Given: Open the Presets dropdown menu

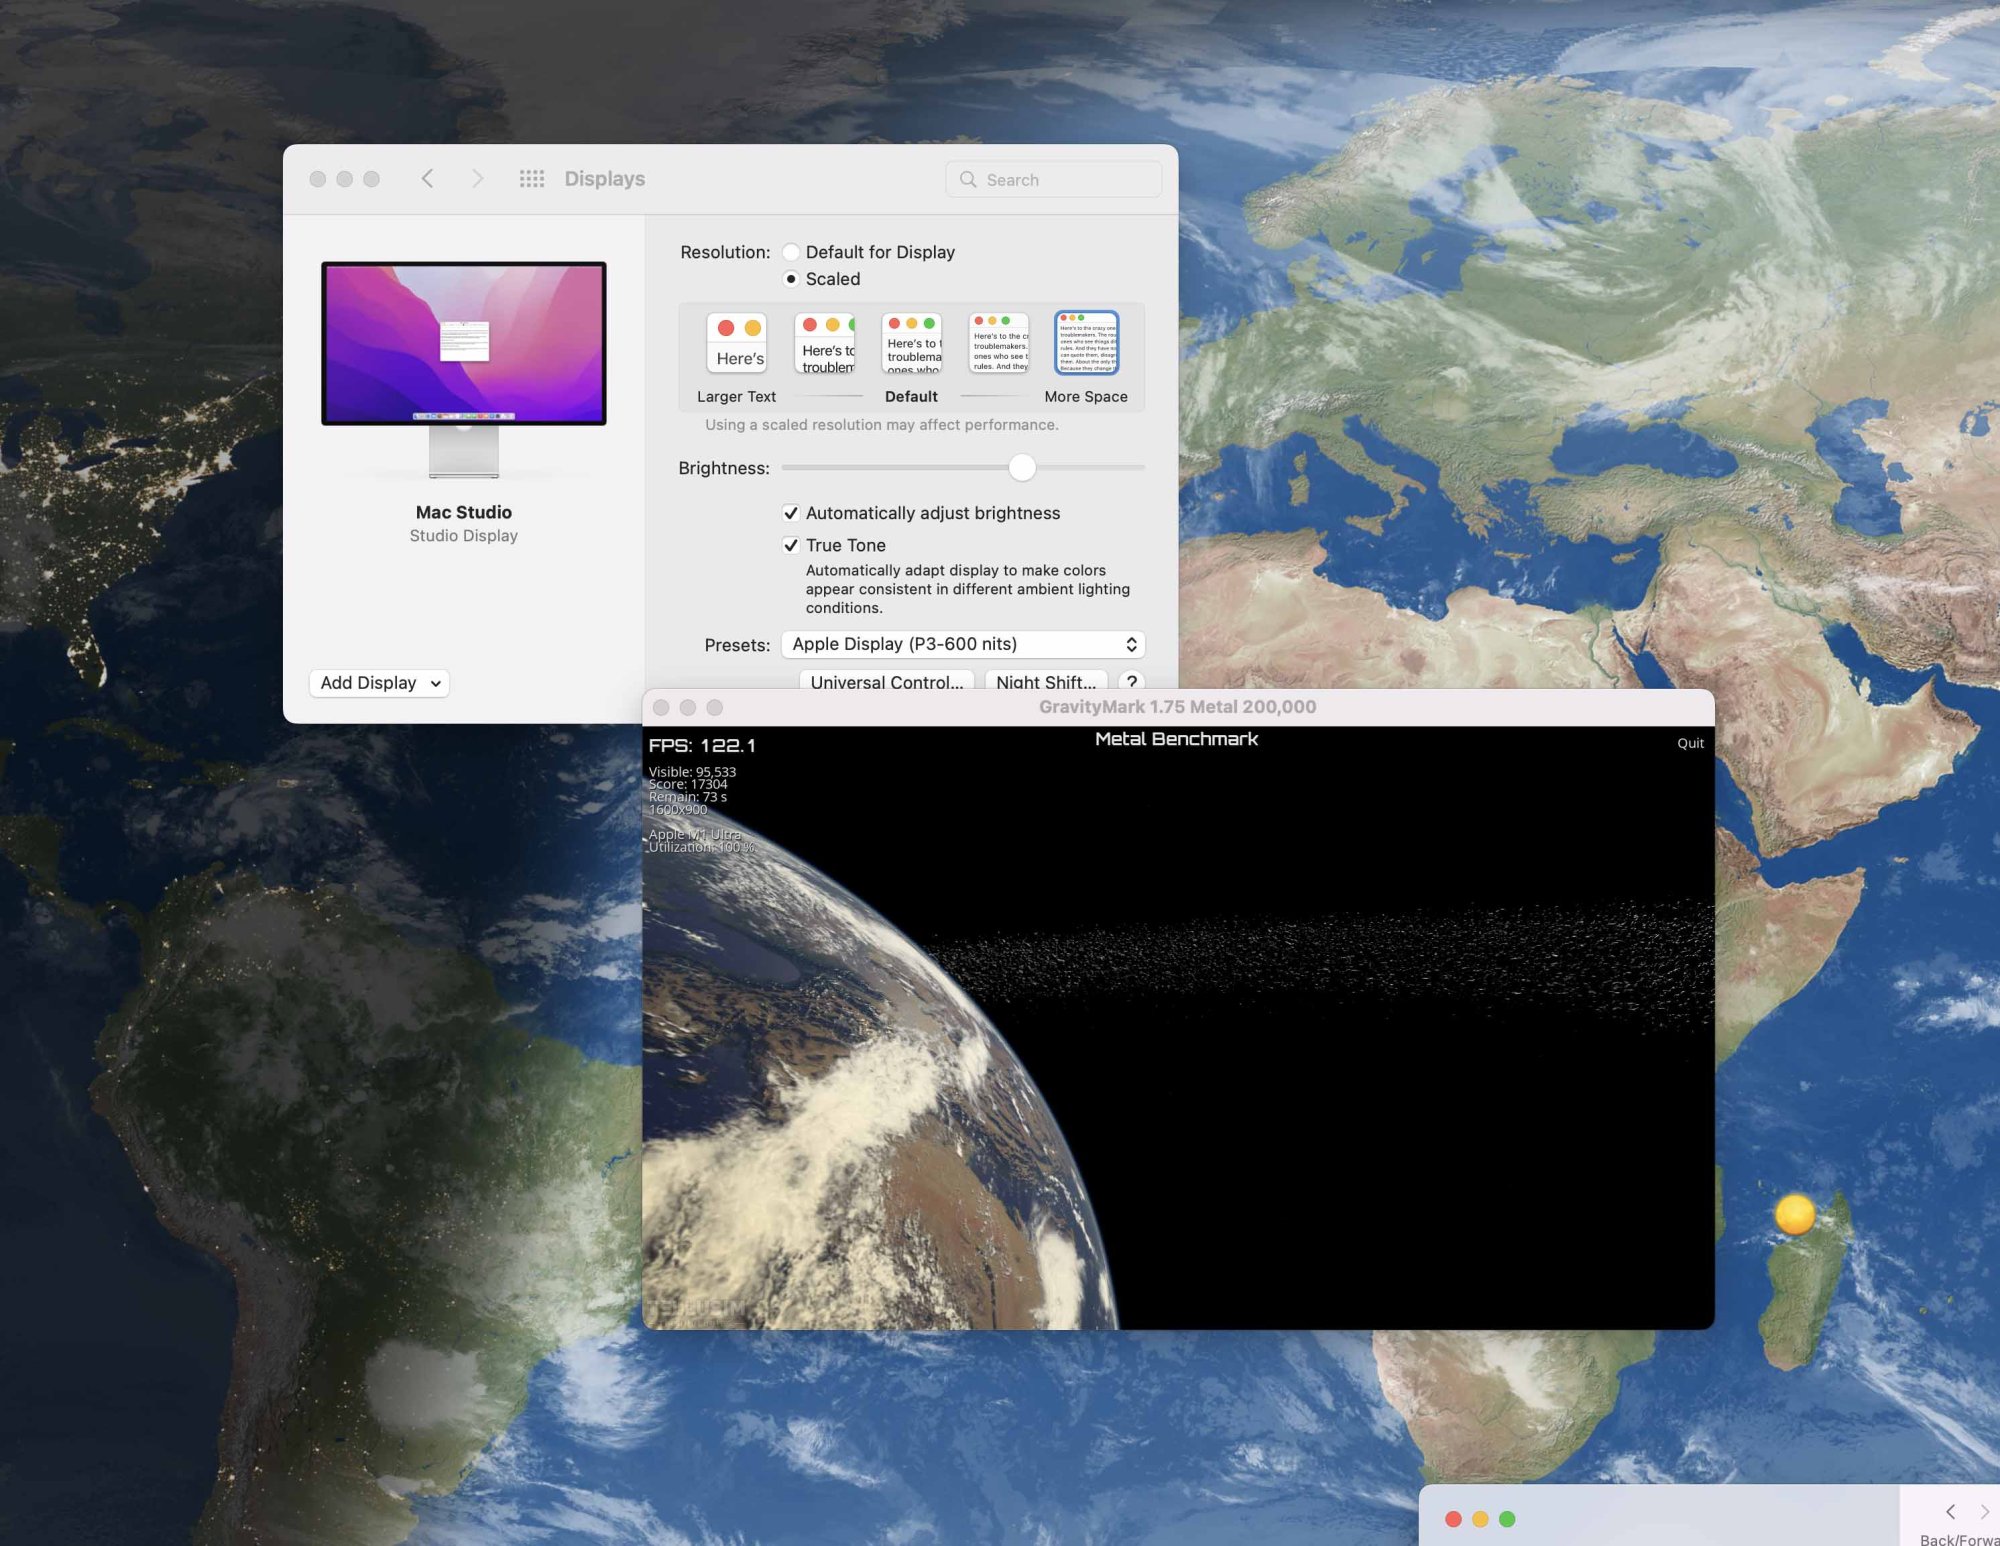Looking at the screenshot, I should (x=962, y=644).
